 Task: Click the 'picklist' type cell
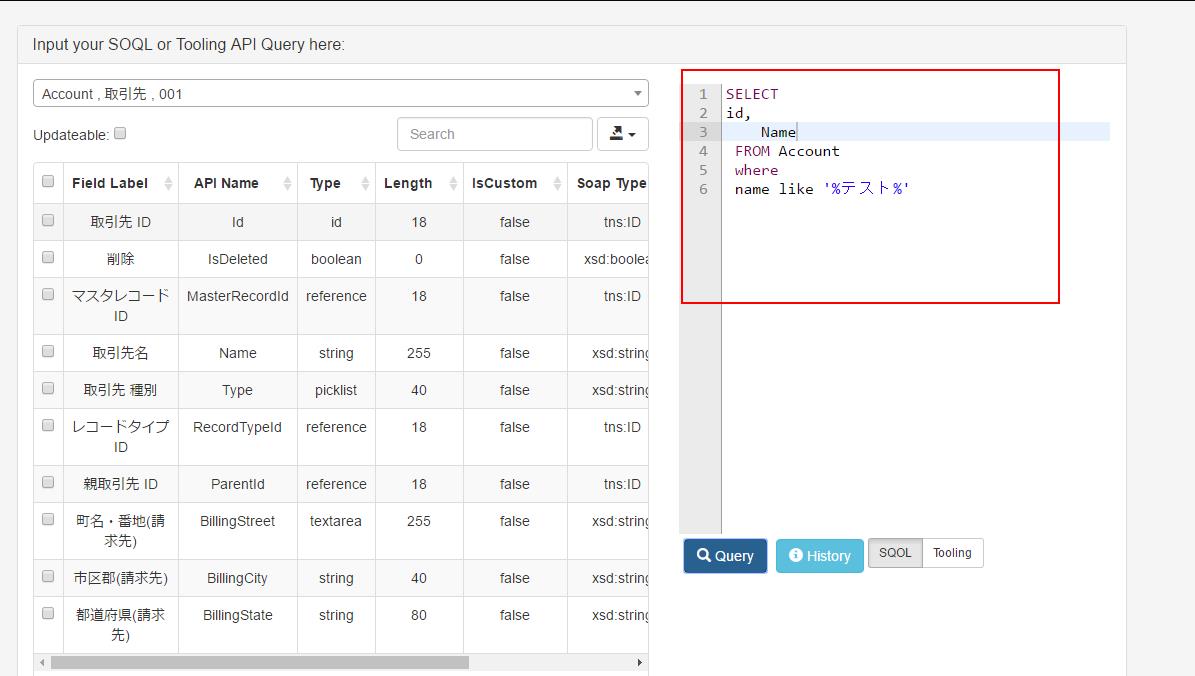click(336, 390)
